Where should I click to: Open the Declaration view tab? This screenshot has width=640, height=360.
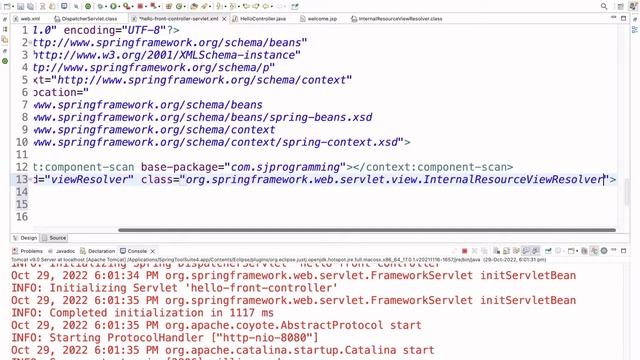(98, 251)
